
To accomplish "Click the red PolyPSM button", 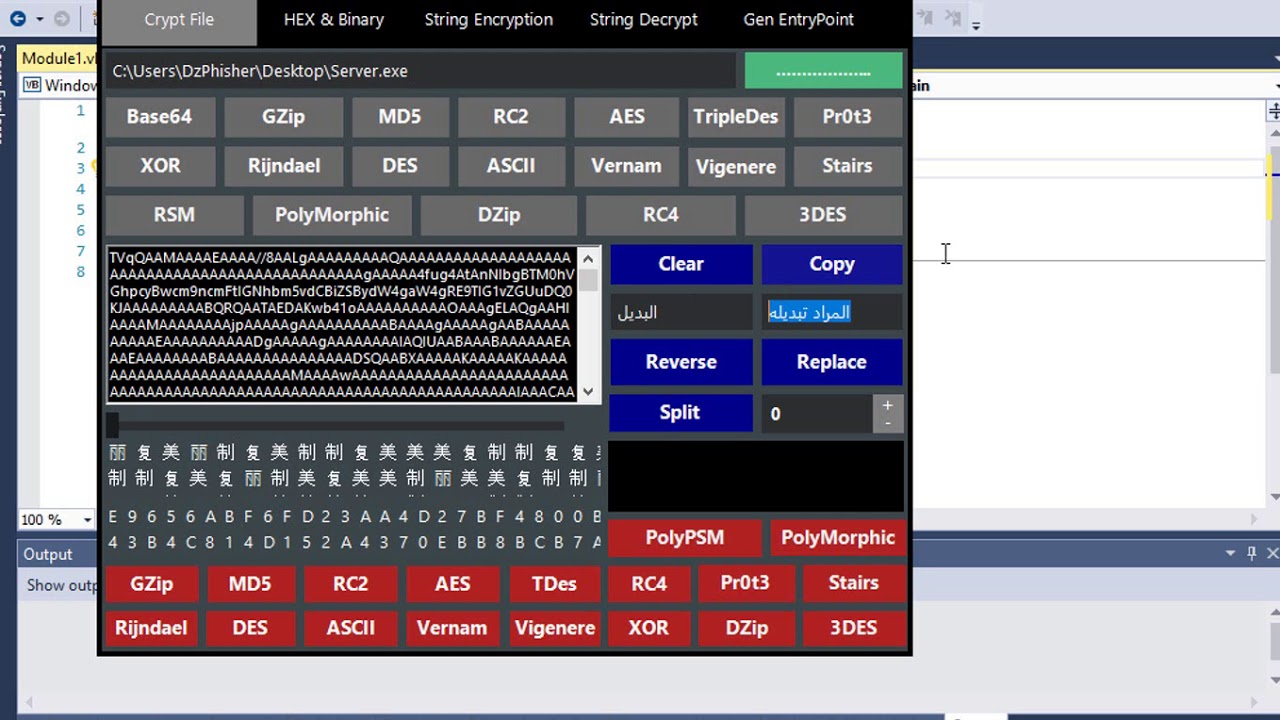I will pos(685,538).
